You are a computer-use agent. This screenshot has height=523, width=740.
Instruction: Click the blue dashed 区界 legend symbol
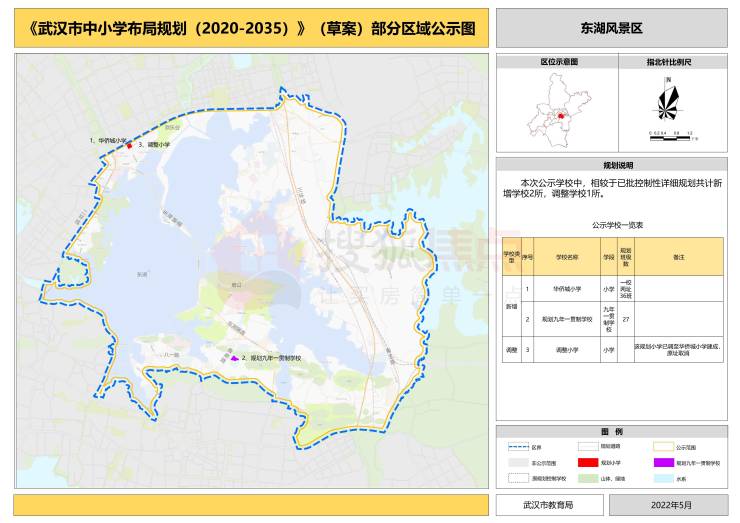[518, 447]
